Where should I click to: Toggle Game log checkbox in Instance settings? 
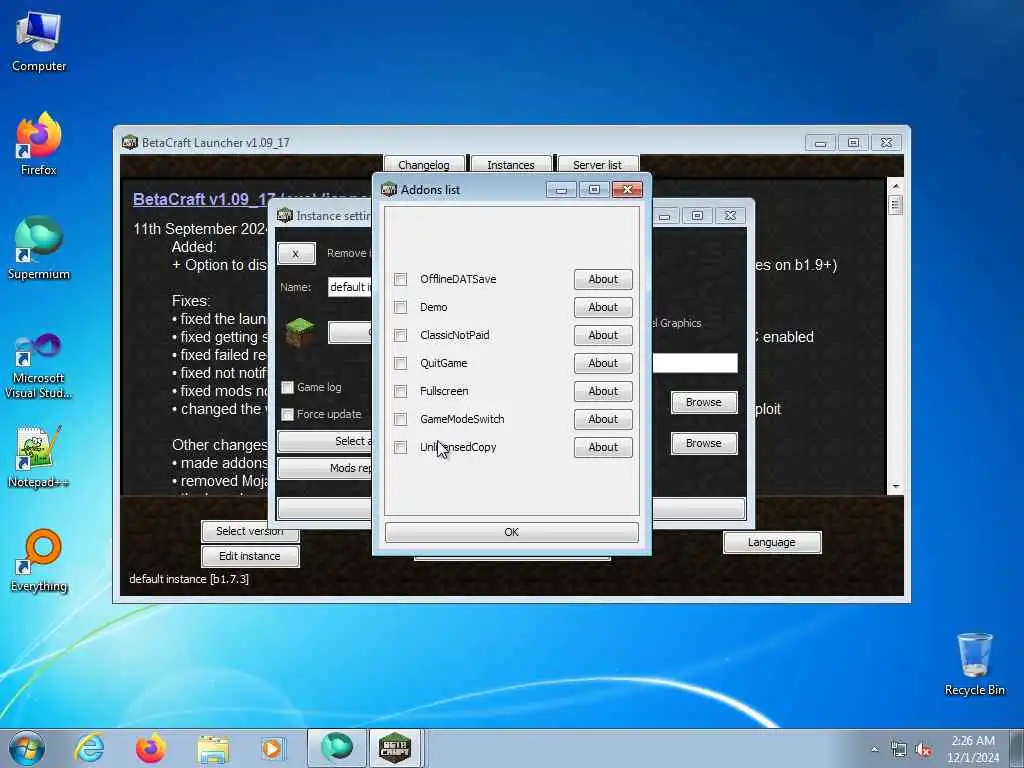pyautogui.click(x=287, y=388)
